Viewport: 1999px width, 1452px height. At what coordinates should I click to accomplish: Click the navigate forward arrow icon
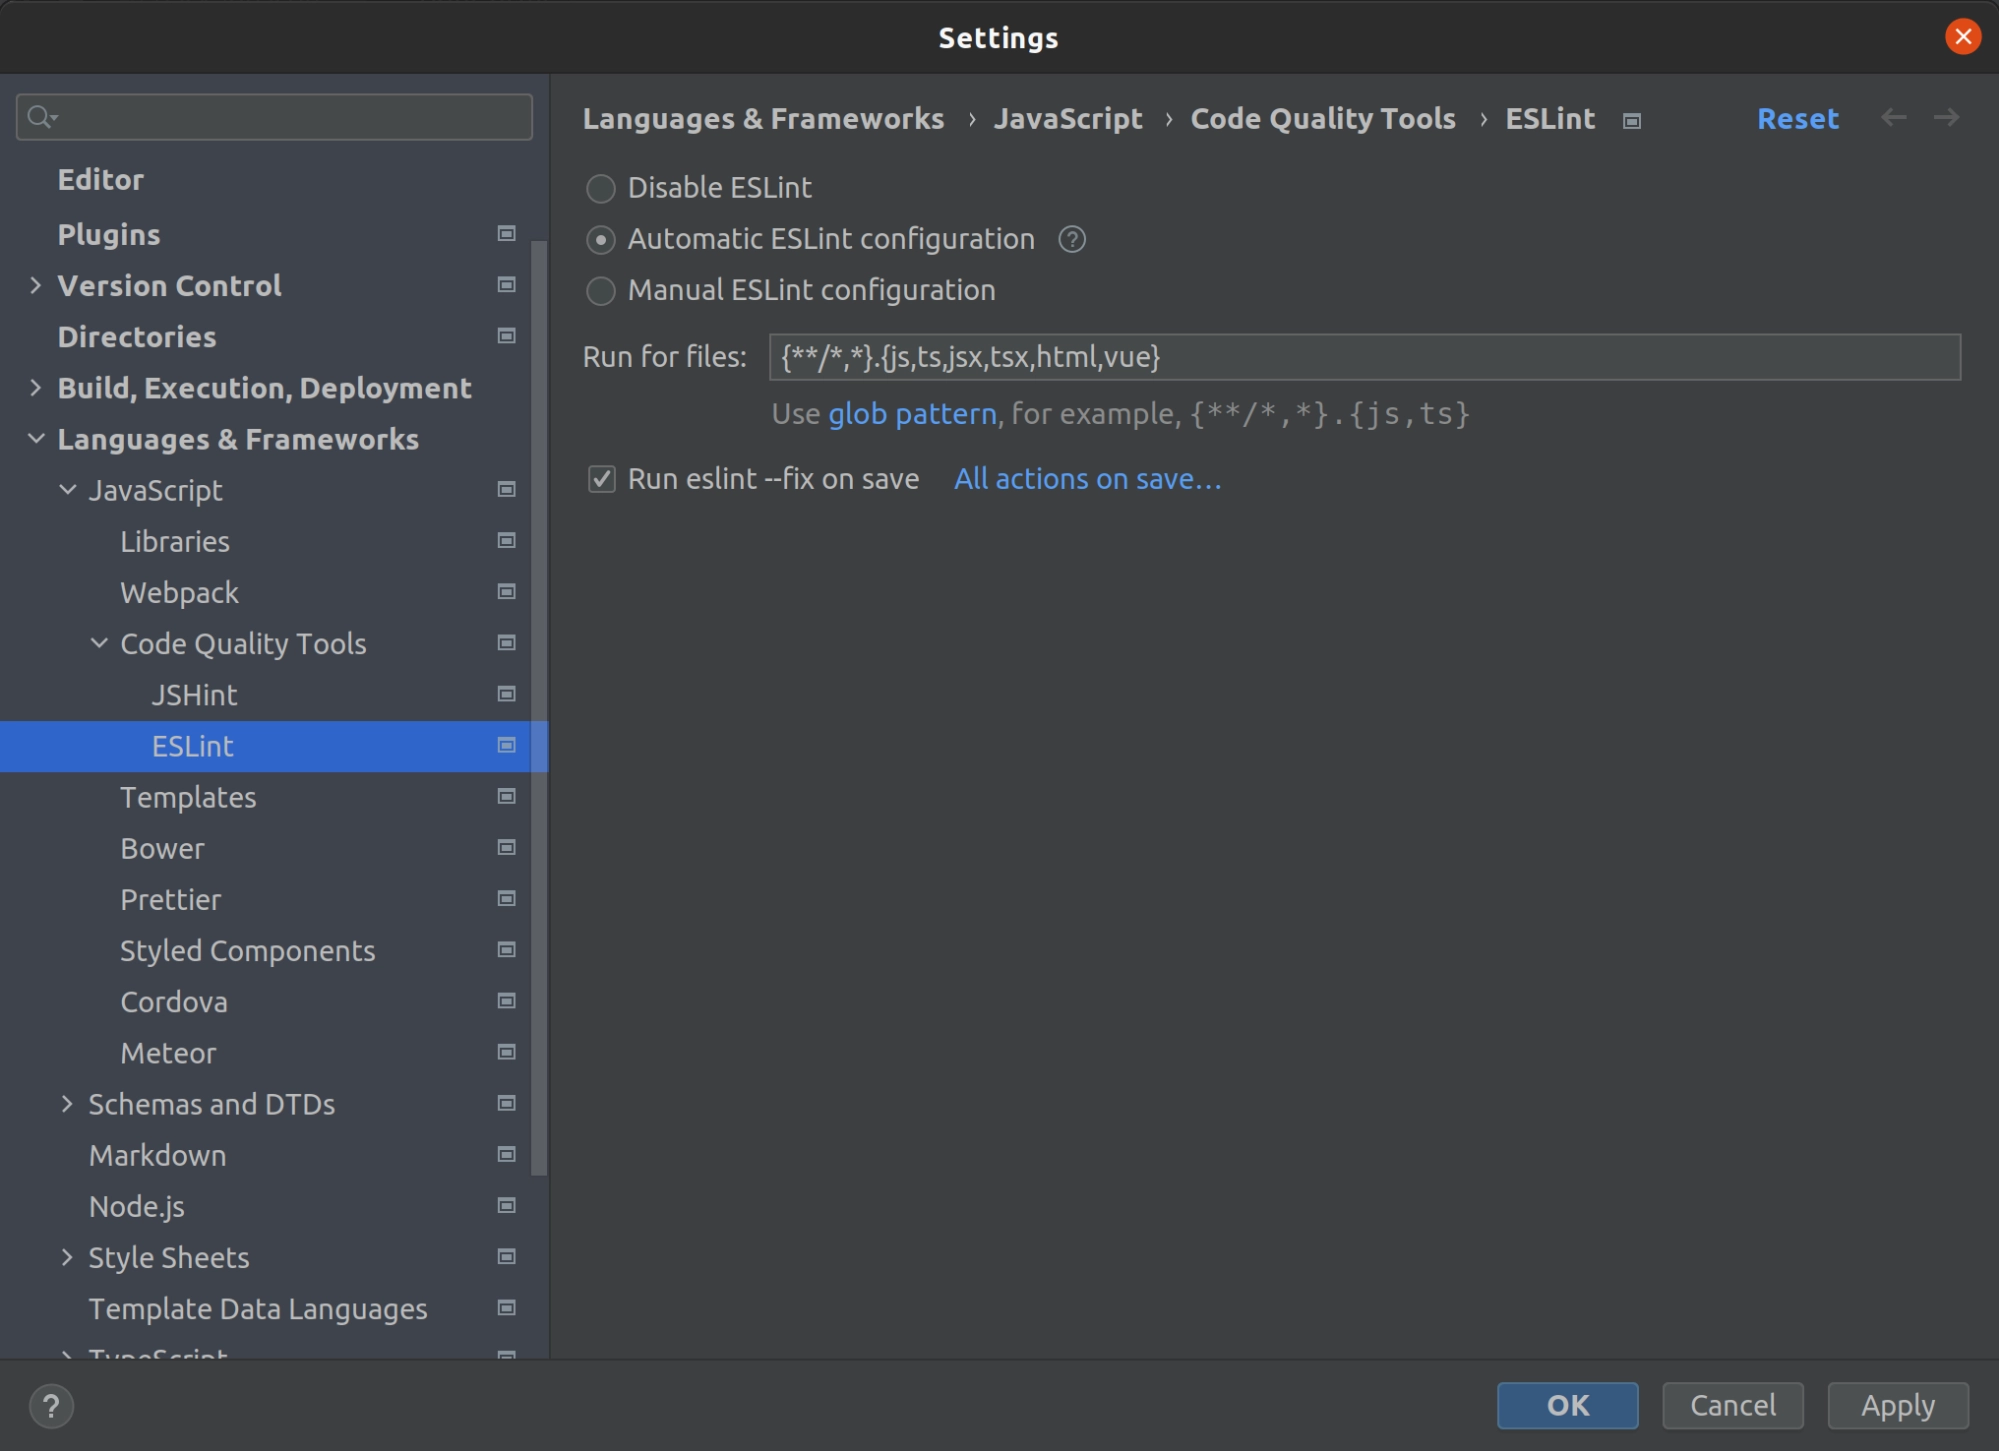click(x=1946, y=118)
